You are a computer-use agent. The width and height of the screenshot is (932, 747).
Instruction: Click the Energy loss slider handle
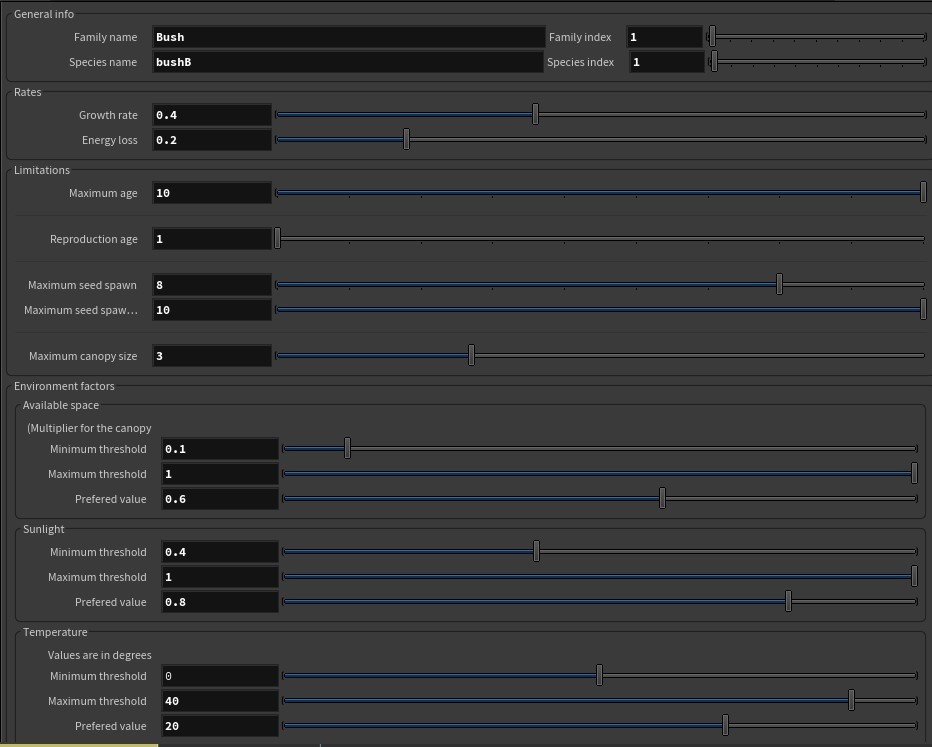(x=407, y=139)
